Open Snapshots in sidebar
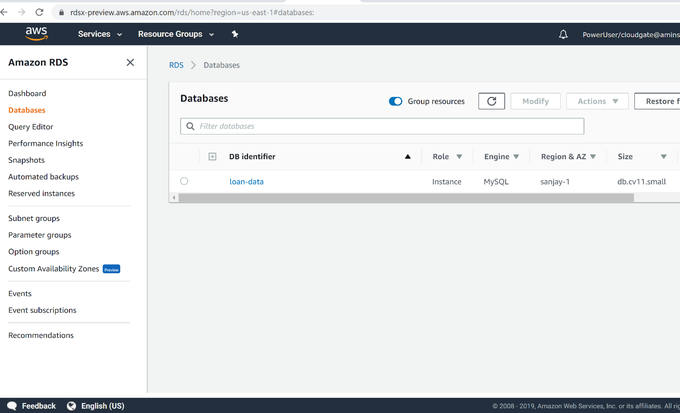Viewport: 680px width, 413px height. pyautogui.click(x=26, y=160)
